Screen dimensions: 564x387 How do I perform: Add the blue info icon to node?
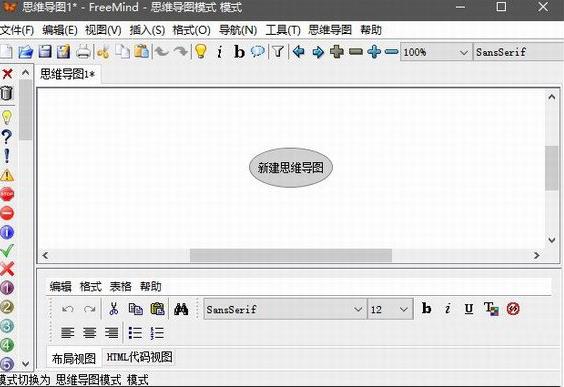pyautogui.click(x=7, y=232)
